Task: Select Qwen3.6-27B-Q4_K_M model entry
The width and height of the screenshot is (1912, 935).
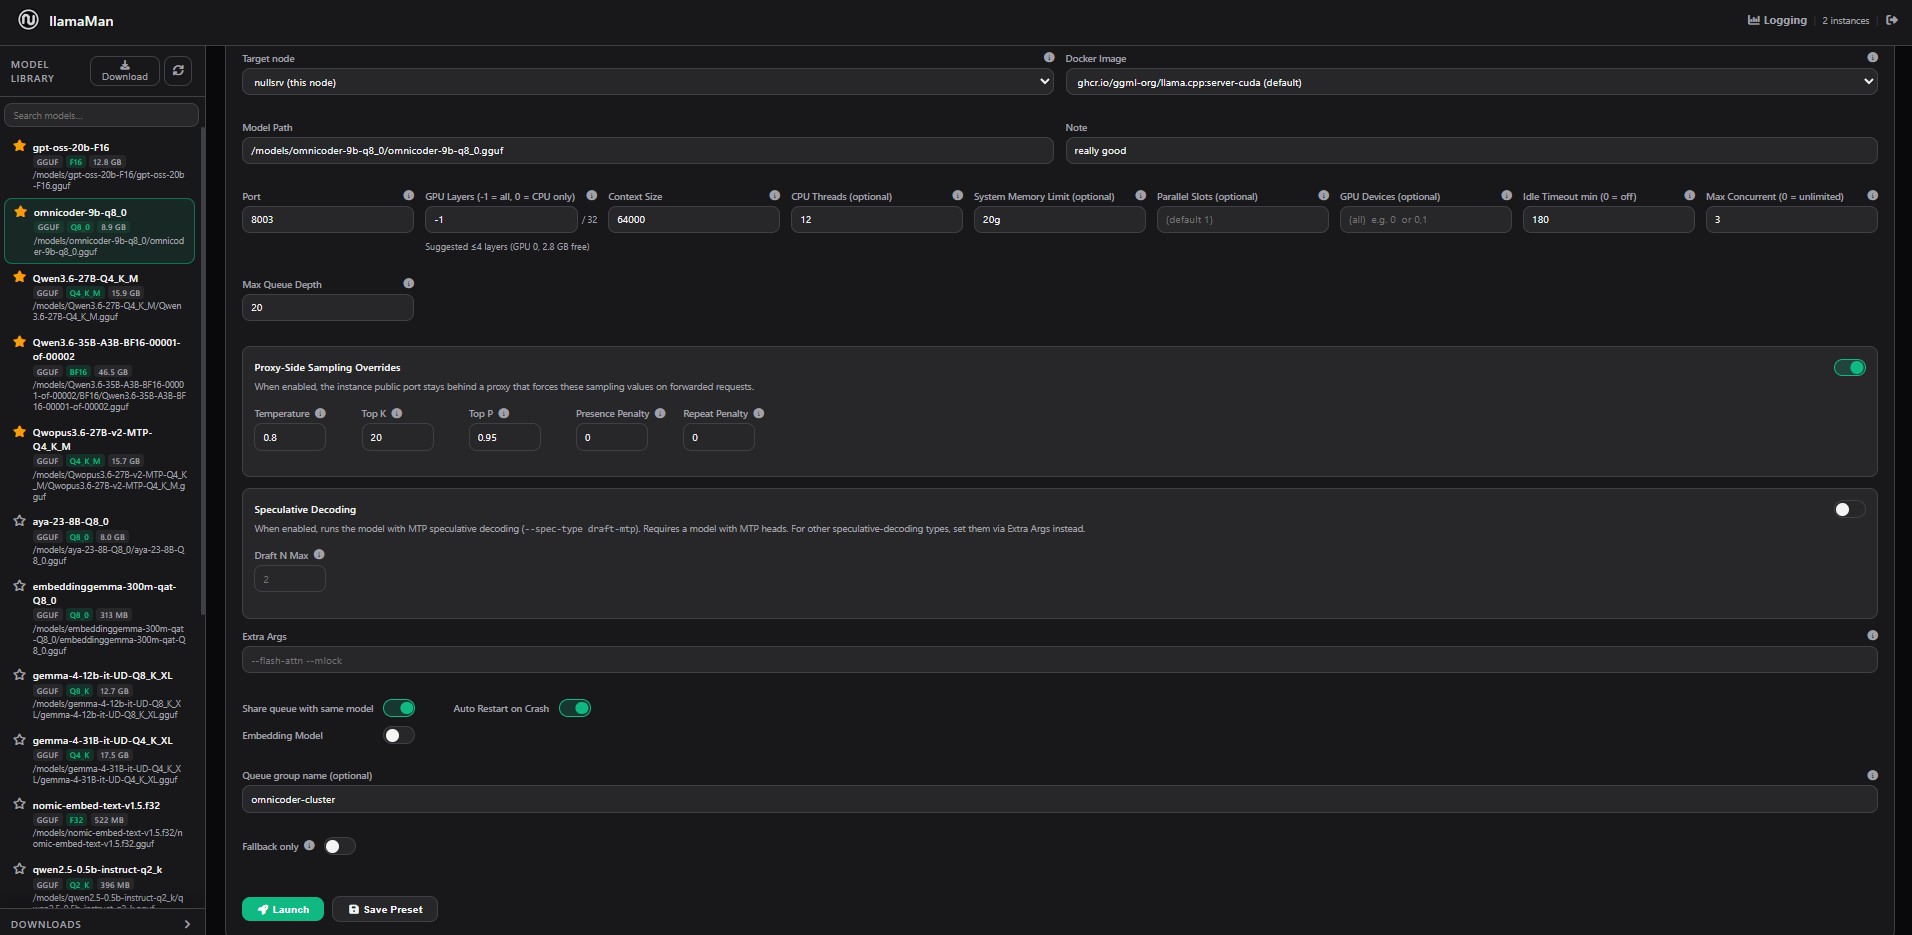Action: [100, 296]
